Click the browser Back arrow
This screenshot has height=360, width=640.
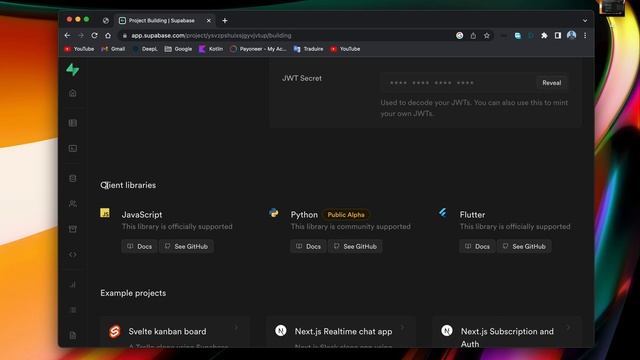67,36
